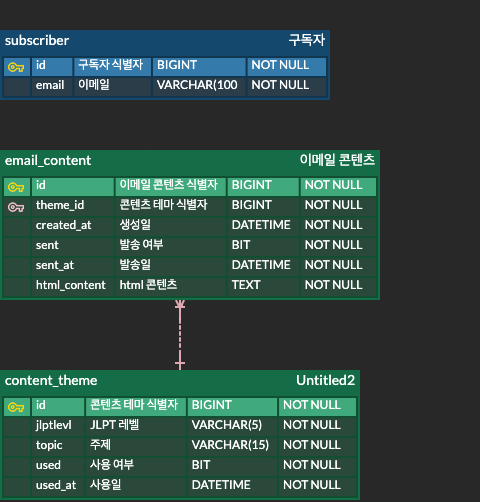Click the 사용일 comment cell

pos(136,487)
